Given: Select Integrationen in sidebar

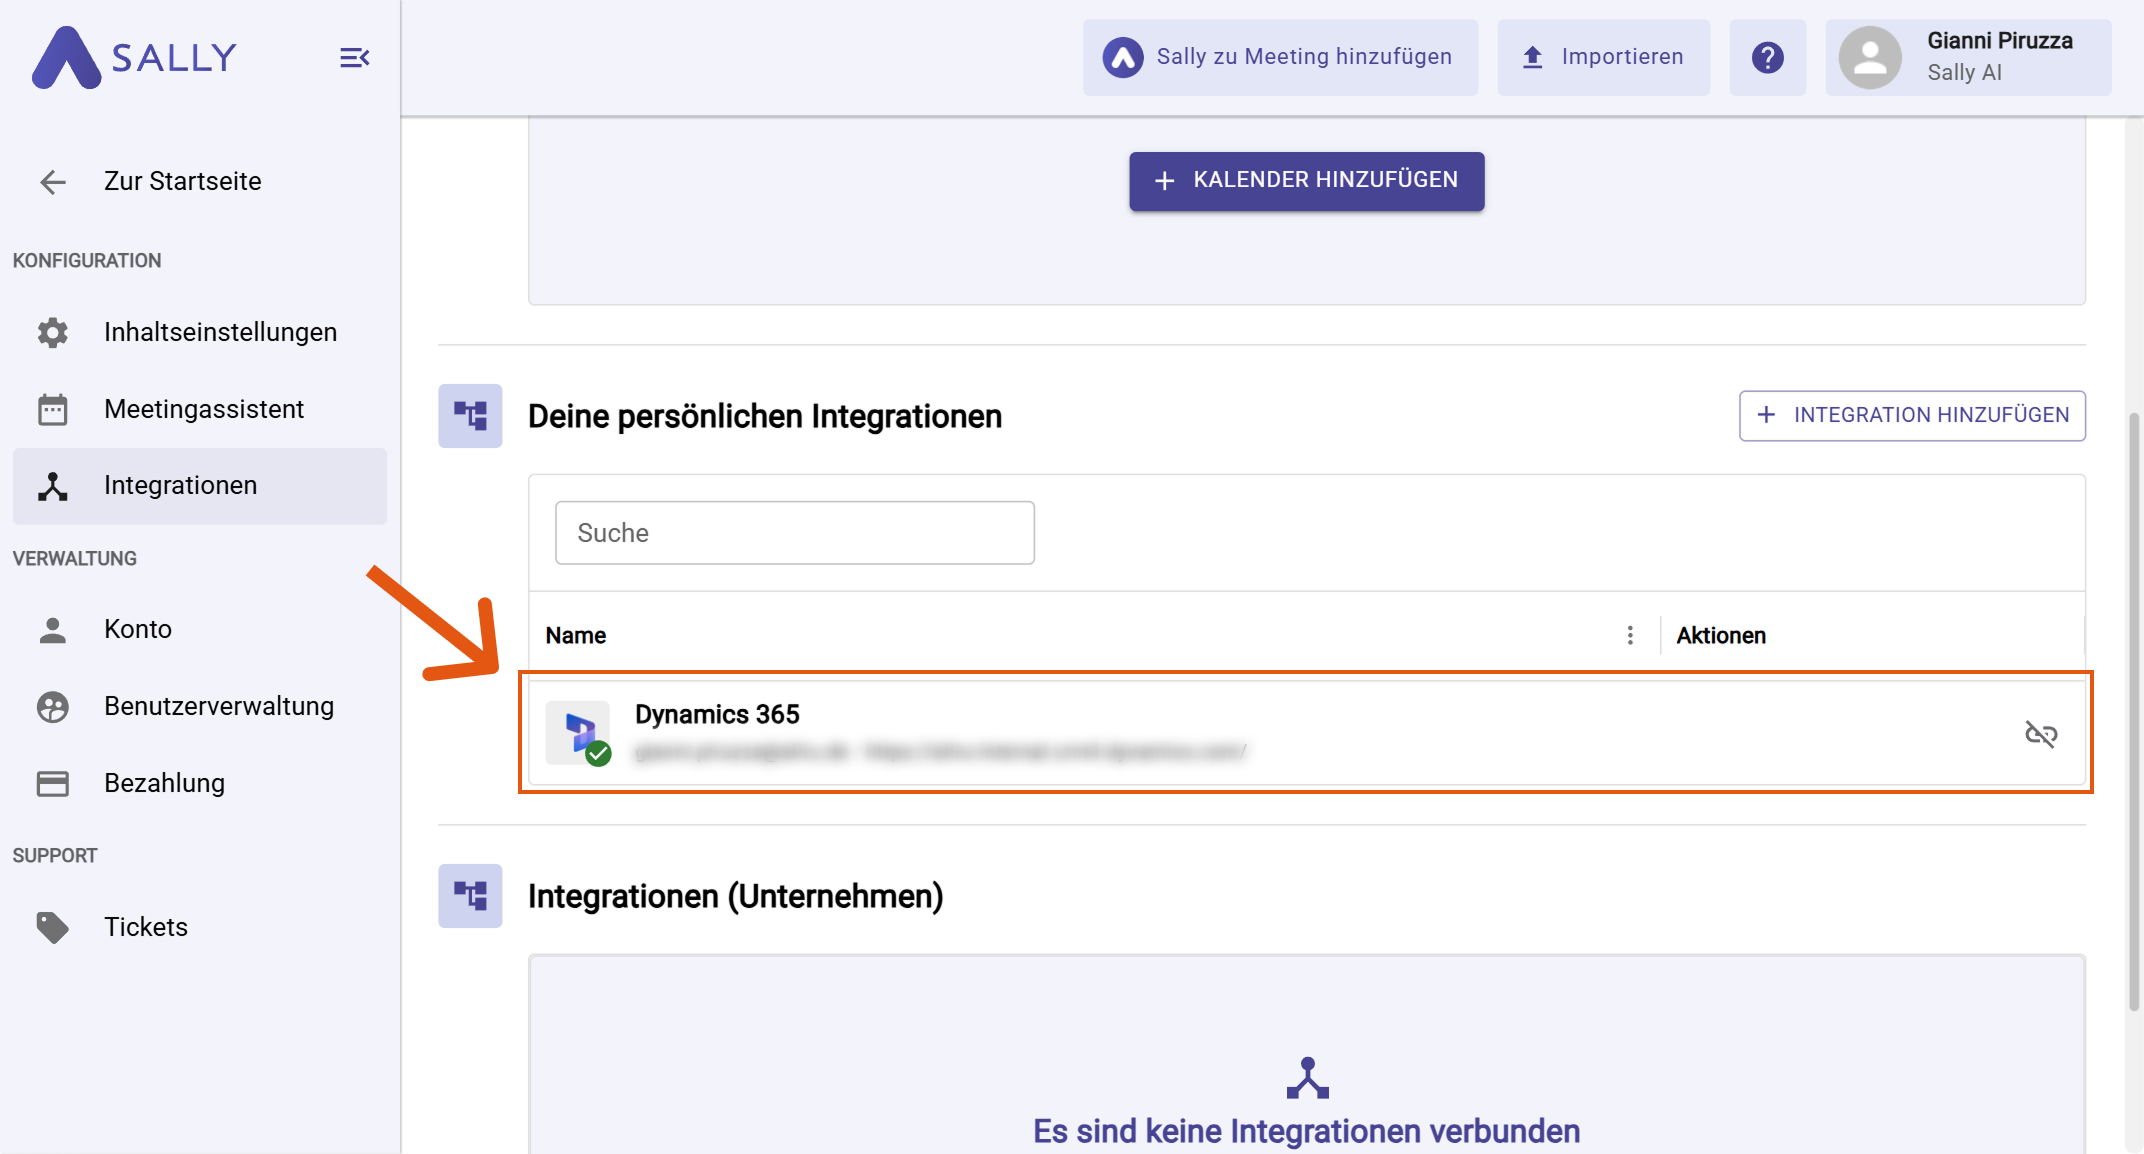Looking at the screenshot, I should pyautogui.click(x=200, y=486).
